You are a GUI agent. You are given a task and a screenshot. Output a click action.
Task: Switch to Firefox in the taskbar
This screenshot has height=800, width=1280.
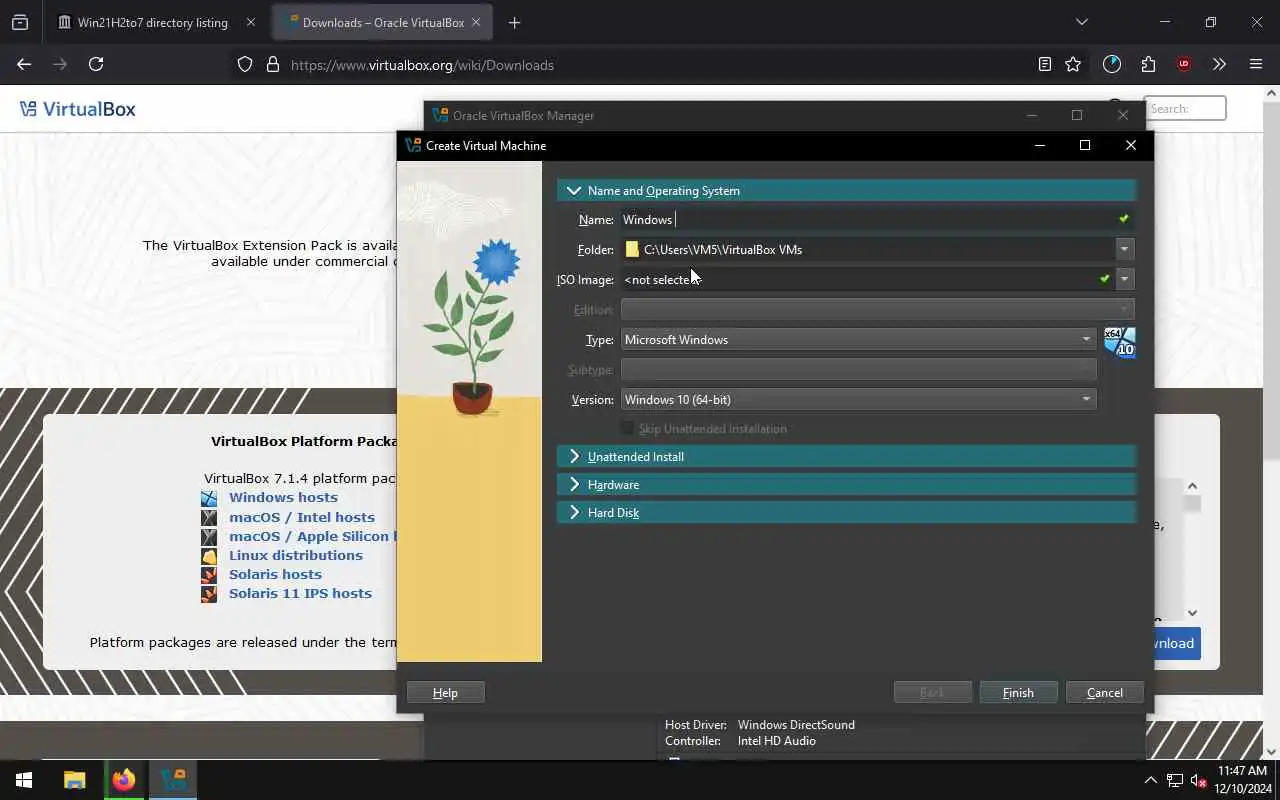[124, 780]
